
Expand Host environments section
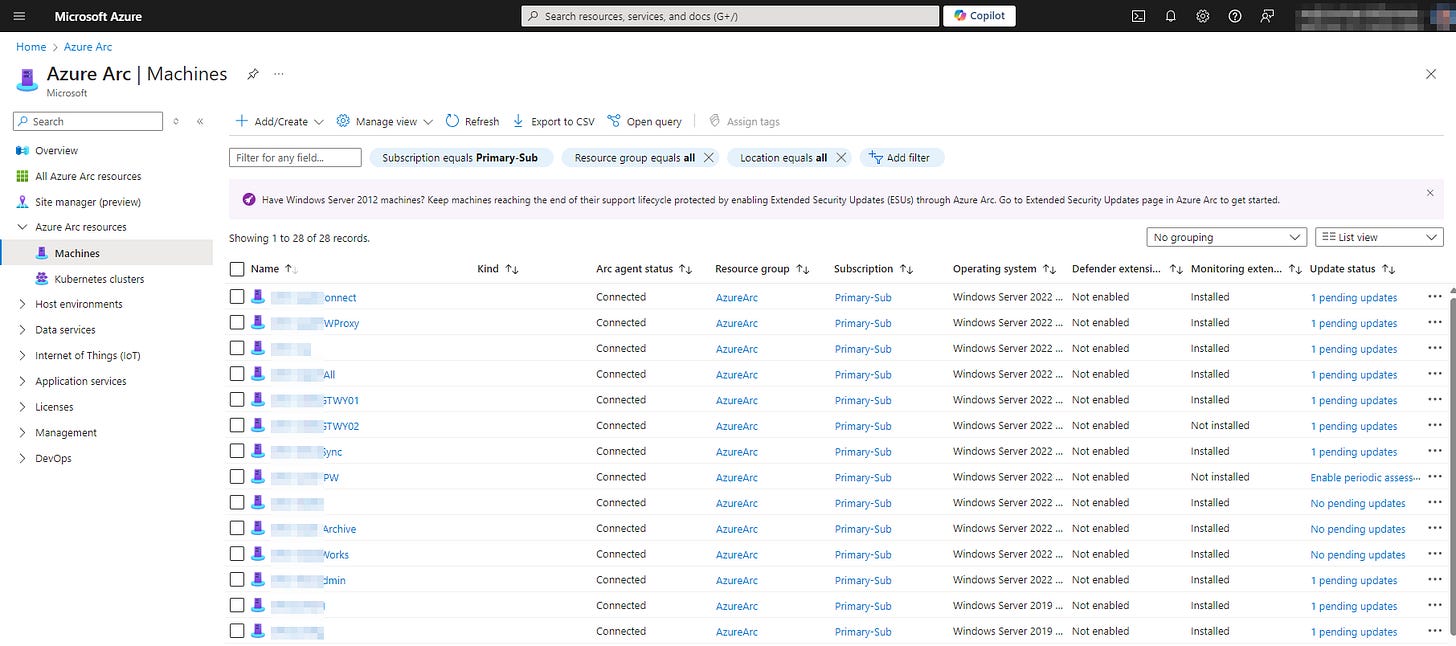(23, 304)
